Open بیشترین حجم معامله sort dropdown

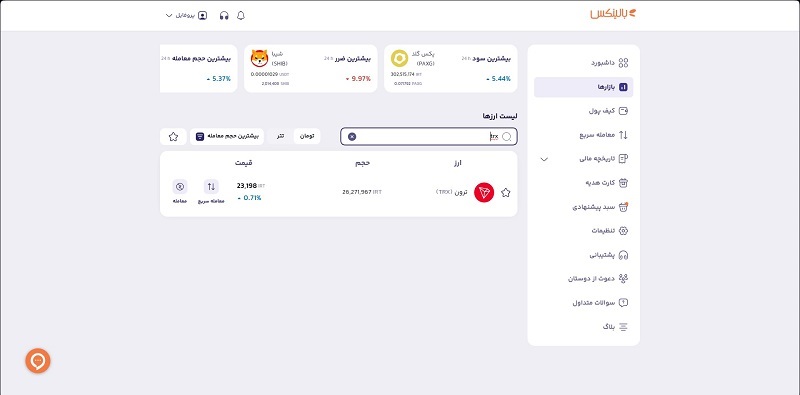pyautogui.click(x=227, y=137)
